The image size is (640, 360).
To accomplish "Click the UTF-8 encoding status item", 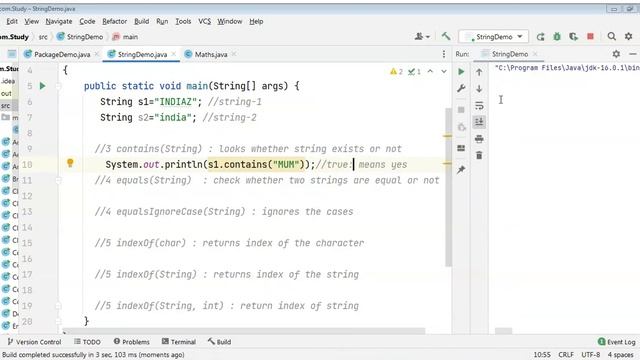I will [x=591, y=355].
